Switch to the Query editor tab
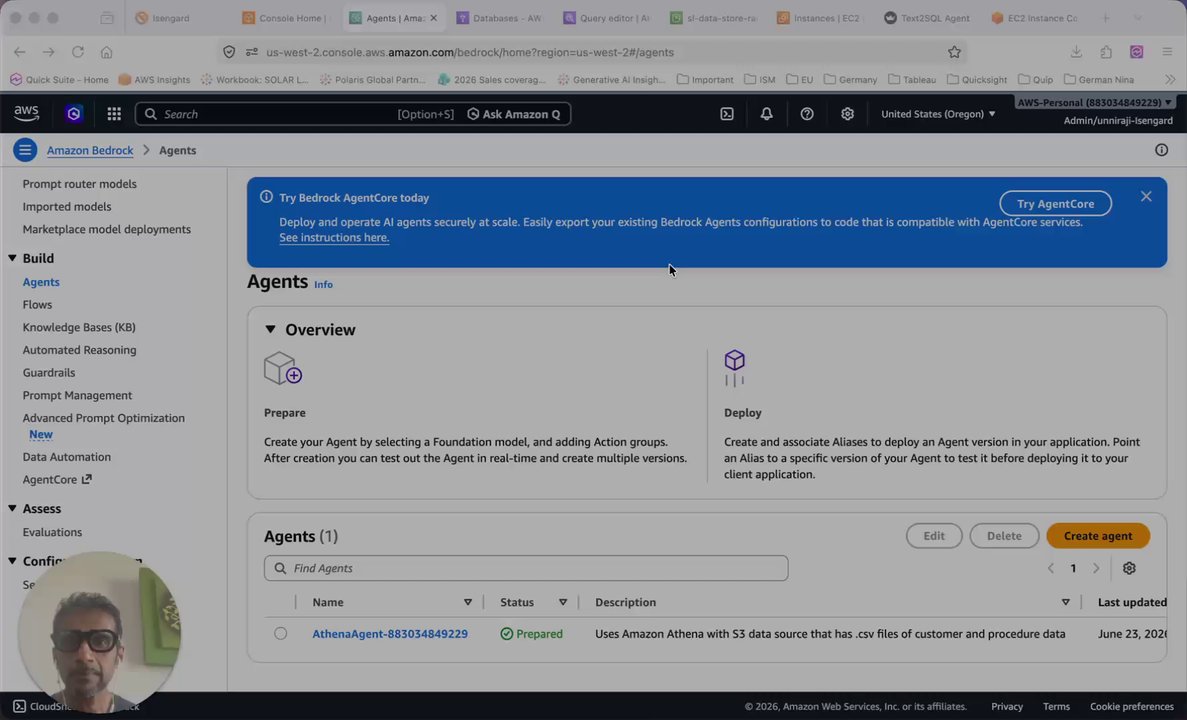Screen dimensions: 1187x720 (x=607, y=17)
